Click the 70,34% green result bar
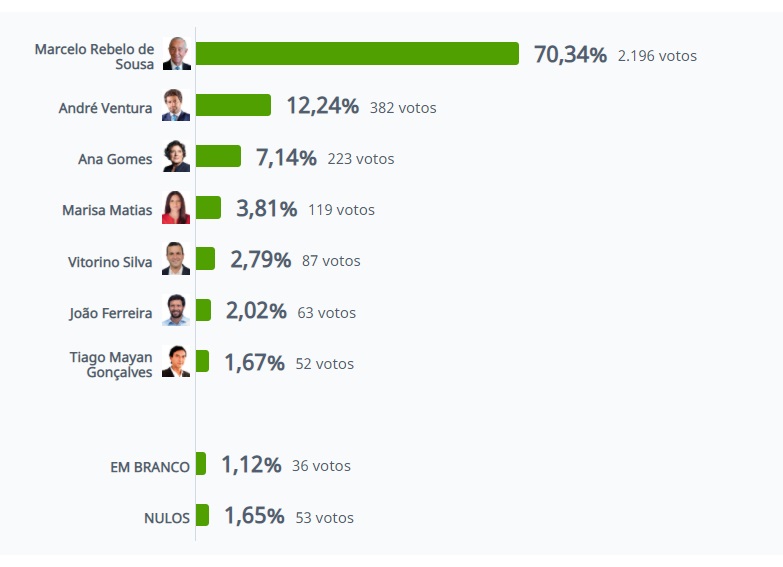 click(357, 54)
